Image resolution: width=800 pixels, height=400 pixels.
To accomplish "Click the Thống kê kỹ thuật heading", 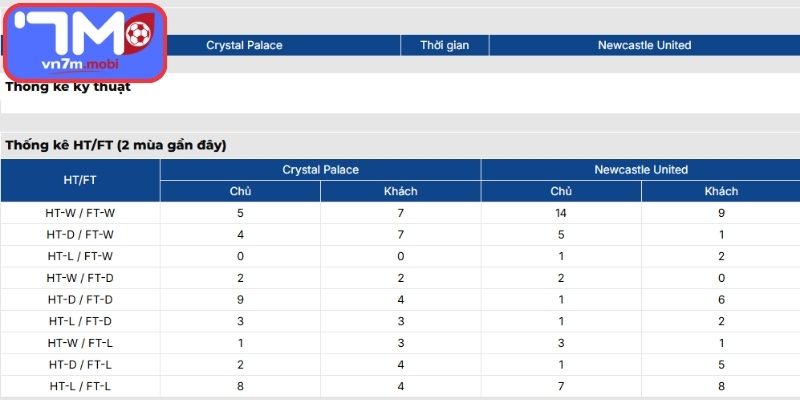I will click(x=68, y=87).
